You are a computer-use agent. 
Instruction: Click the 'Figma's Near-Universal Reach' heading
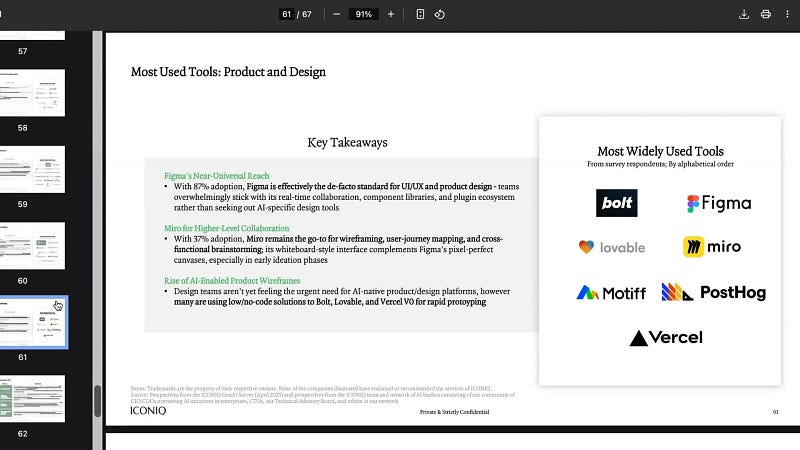[216, 176]
